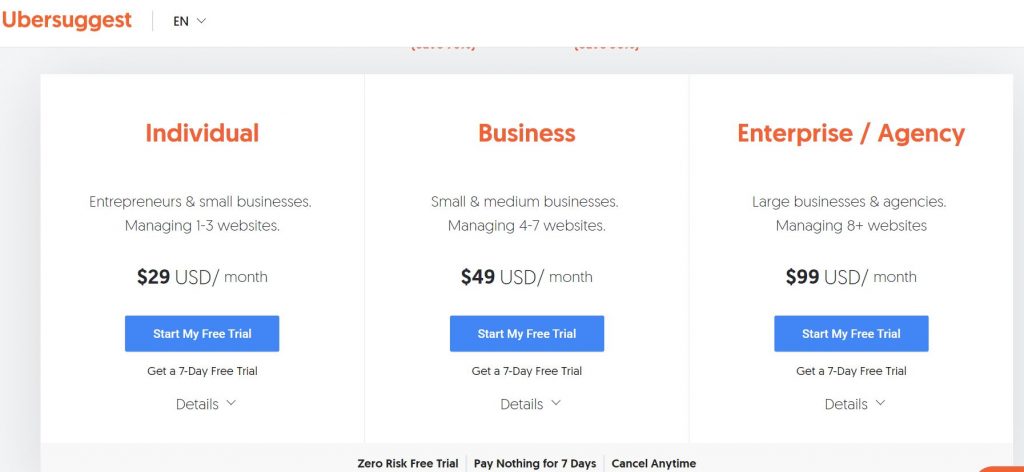Viewport: 1024px width, 472px height.
Task: Click the $49 USD/month price
Action: [x=526, y=277]
